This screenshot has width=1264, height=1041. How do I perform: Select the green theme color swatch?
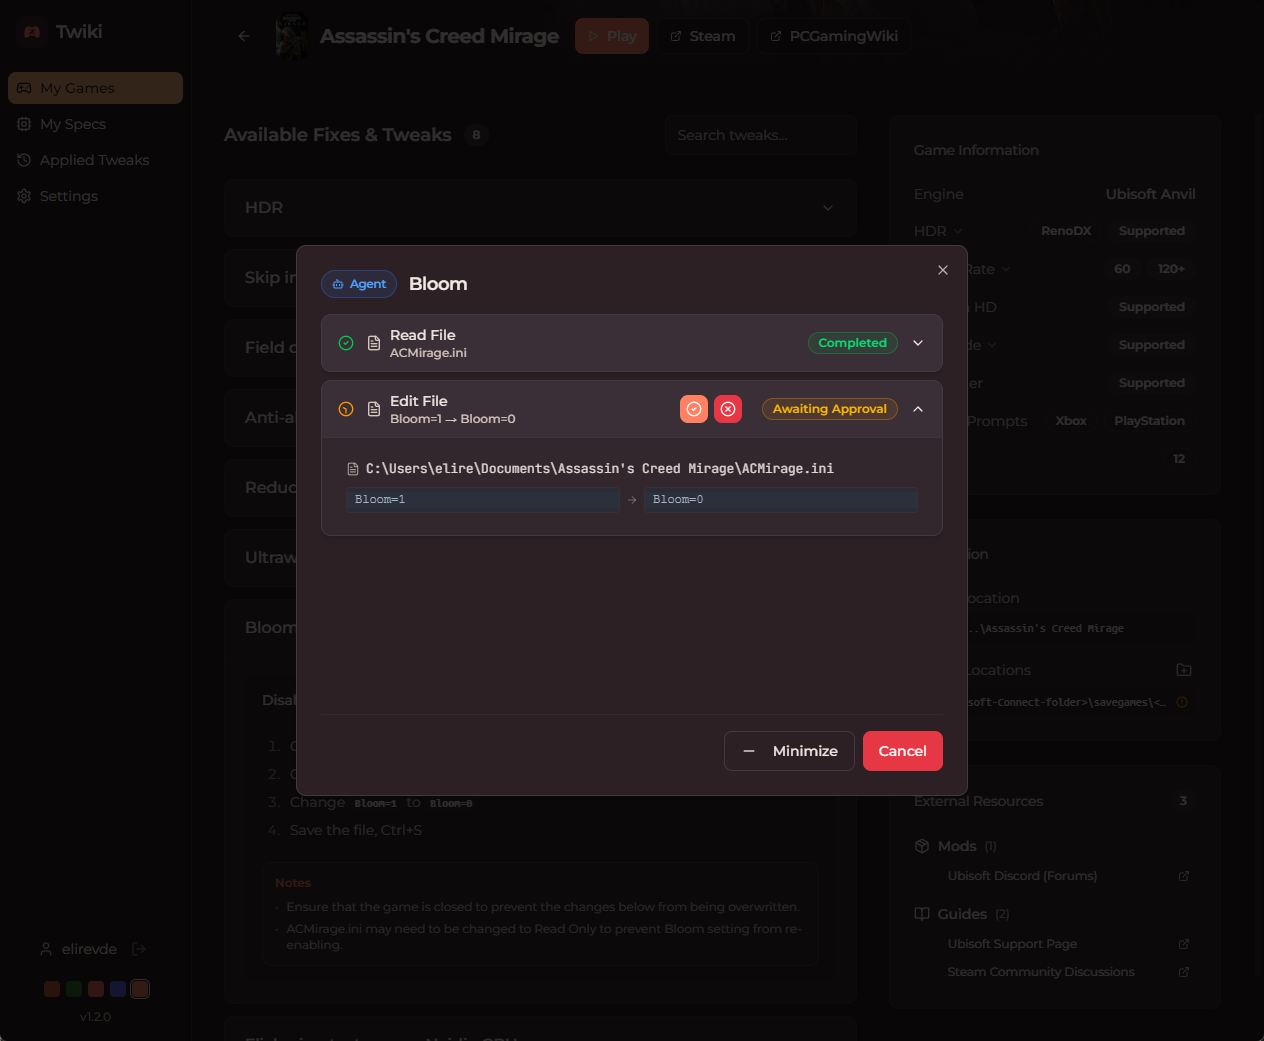click(73, 988)
